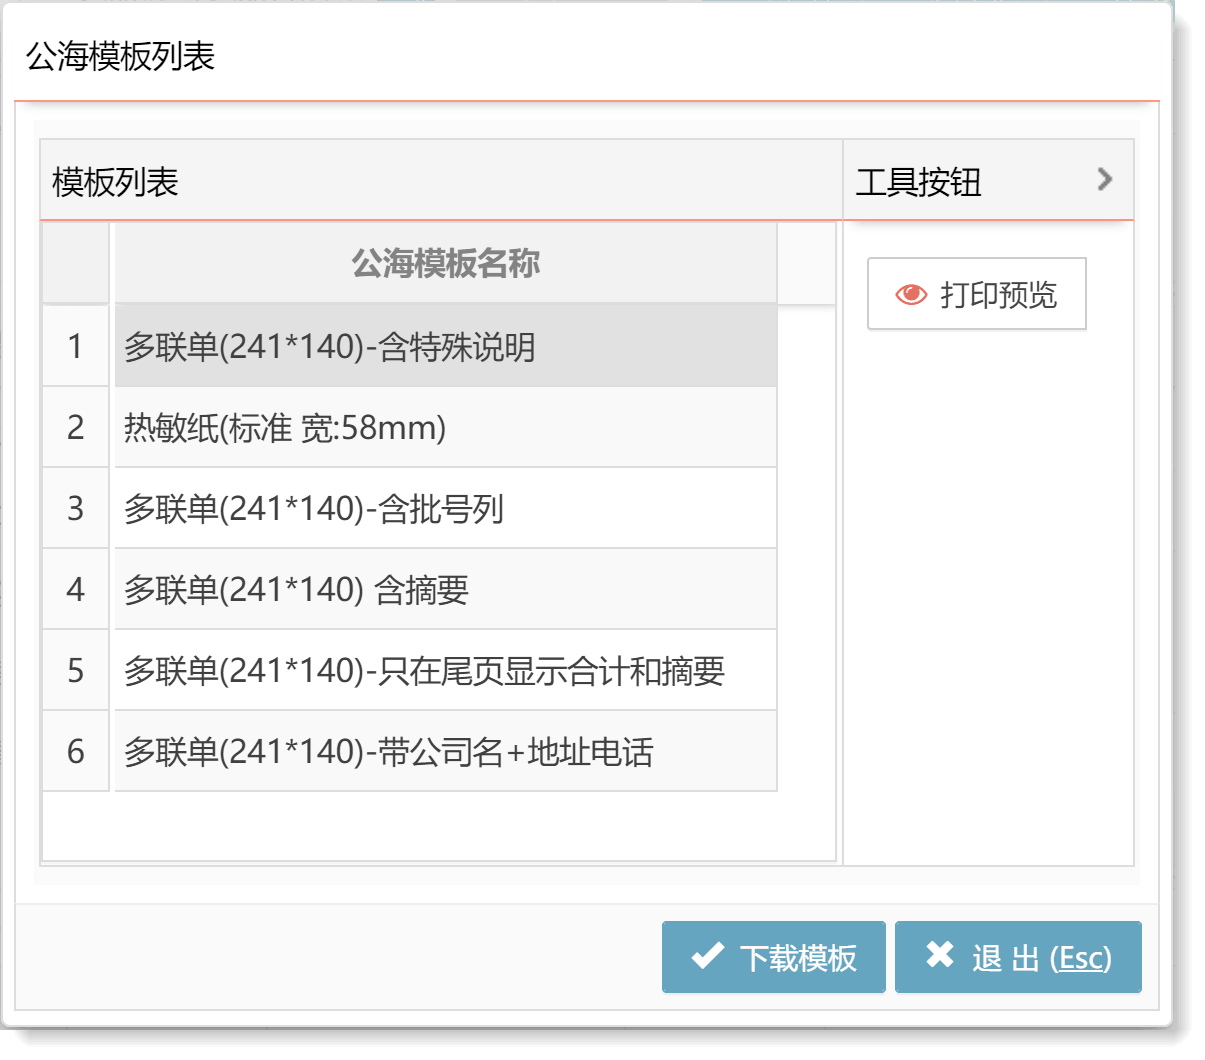The height and width of the screenshot is (1060, 1205).
Task: Click the 模板列表 panel header
Action: 115,182
